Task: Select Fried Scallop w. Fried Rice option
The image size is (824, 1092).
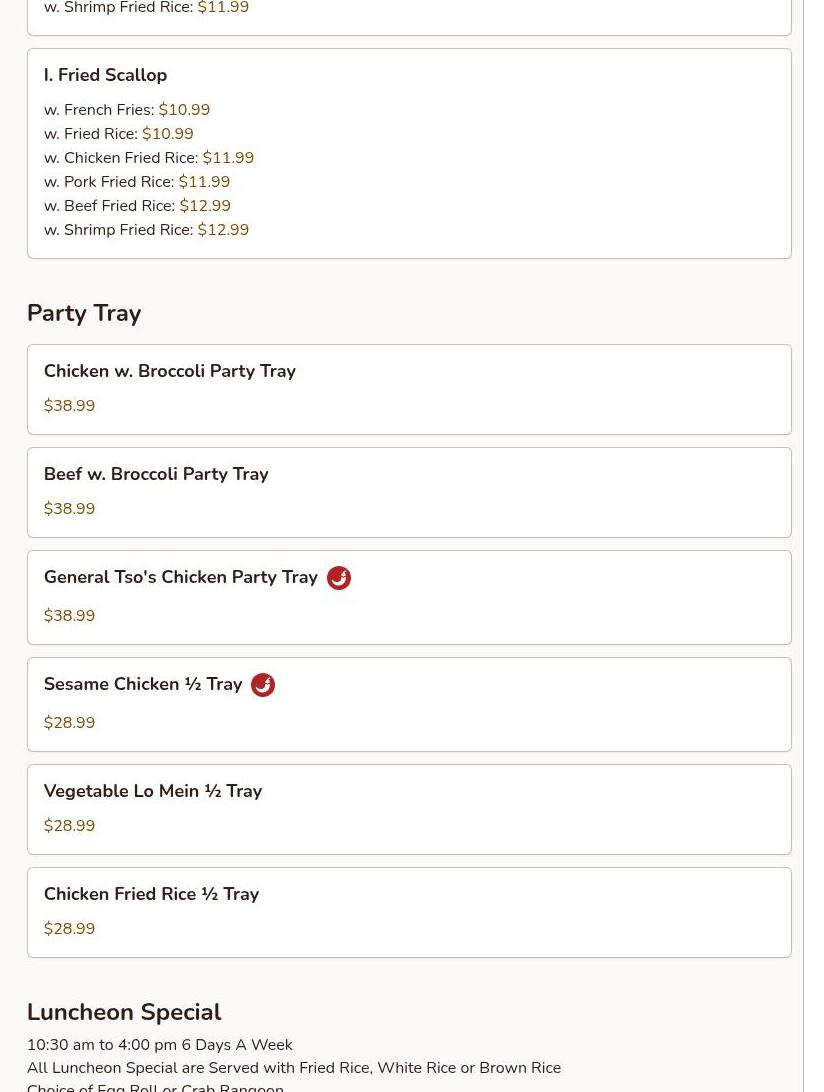Action: pos(118,134)
